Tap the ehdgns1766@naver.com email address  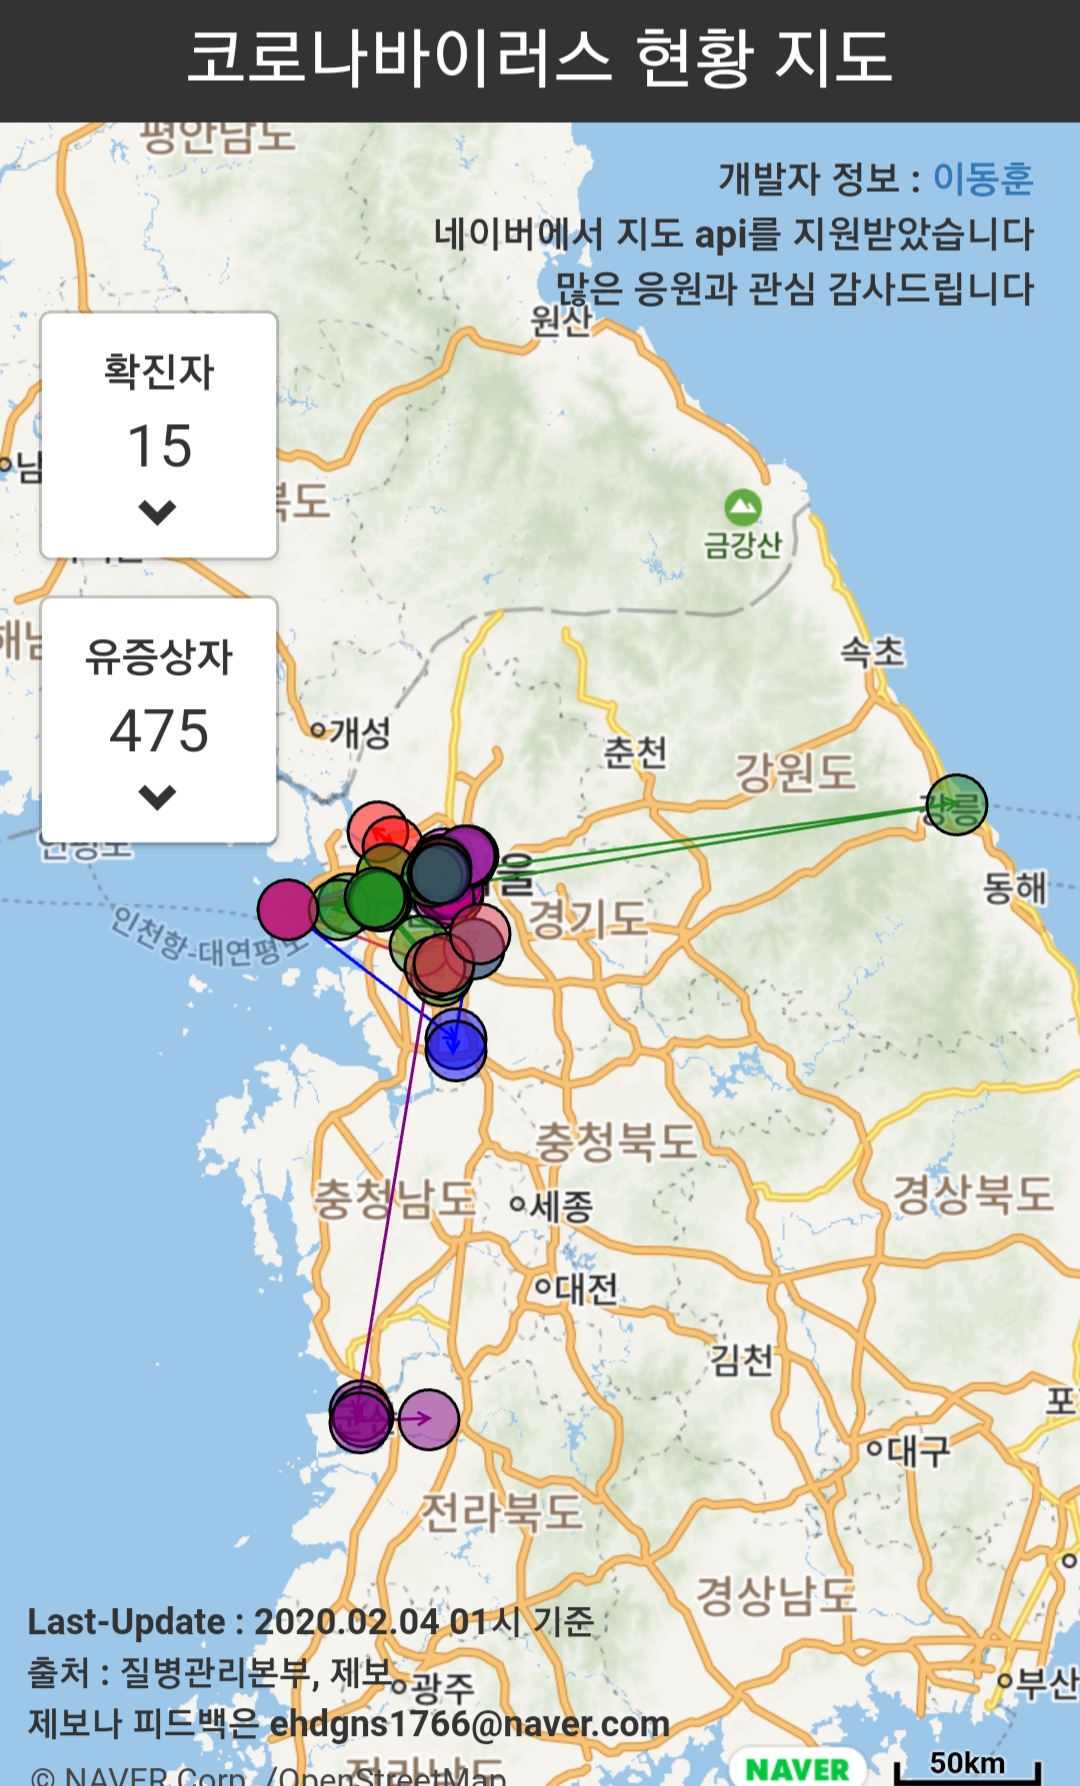(x=469, y=1723)
